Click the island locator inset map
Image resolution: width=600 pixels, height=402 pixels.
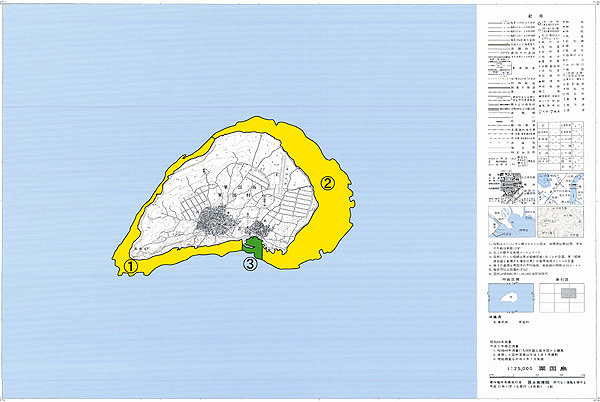[x=509, y=301]
